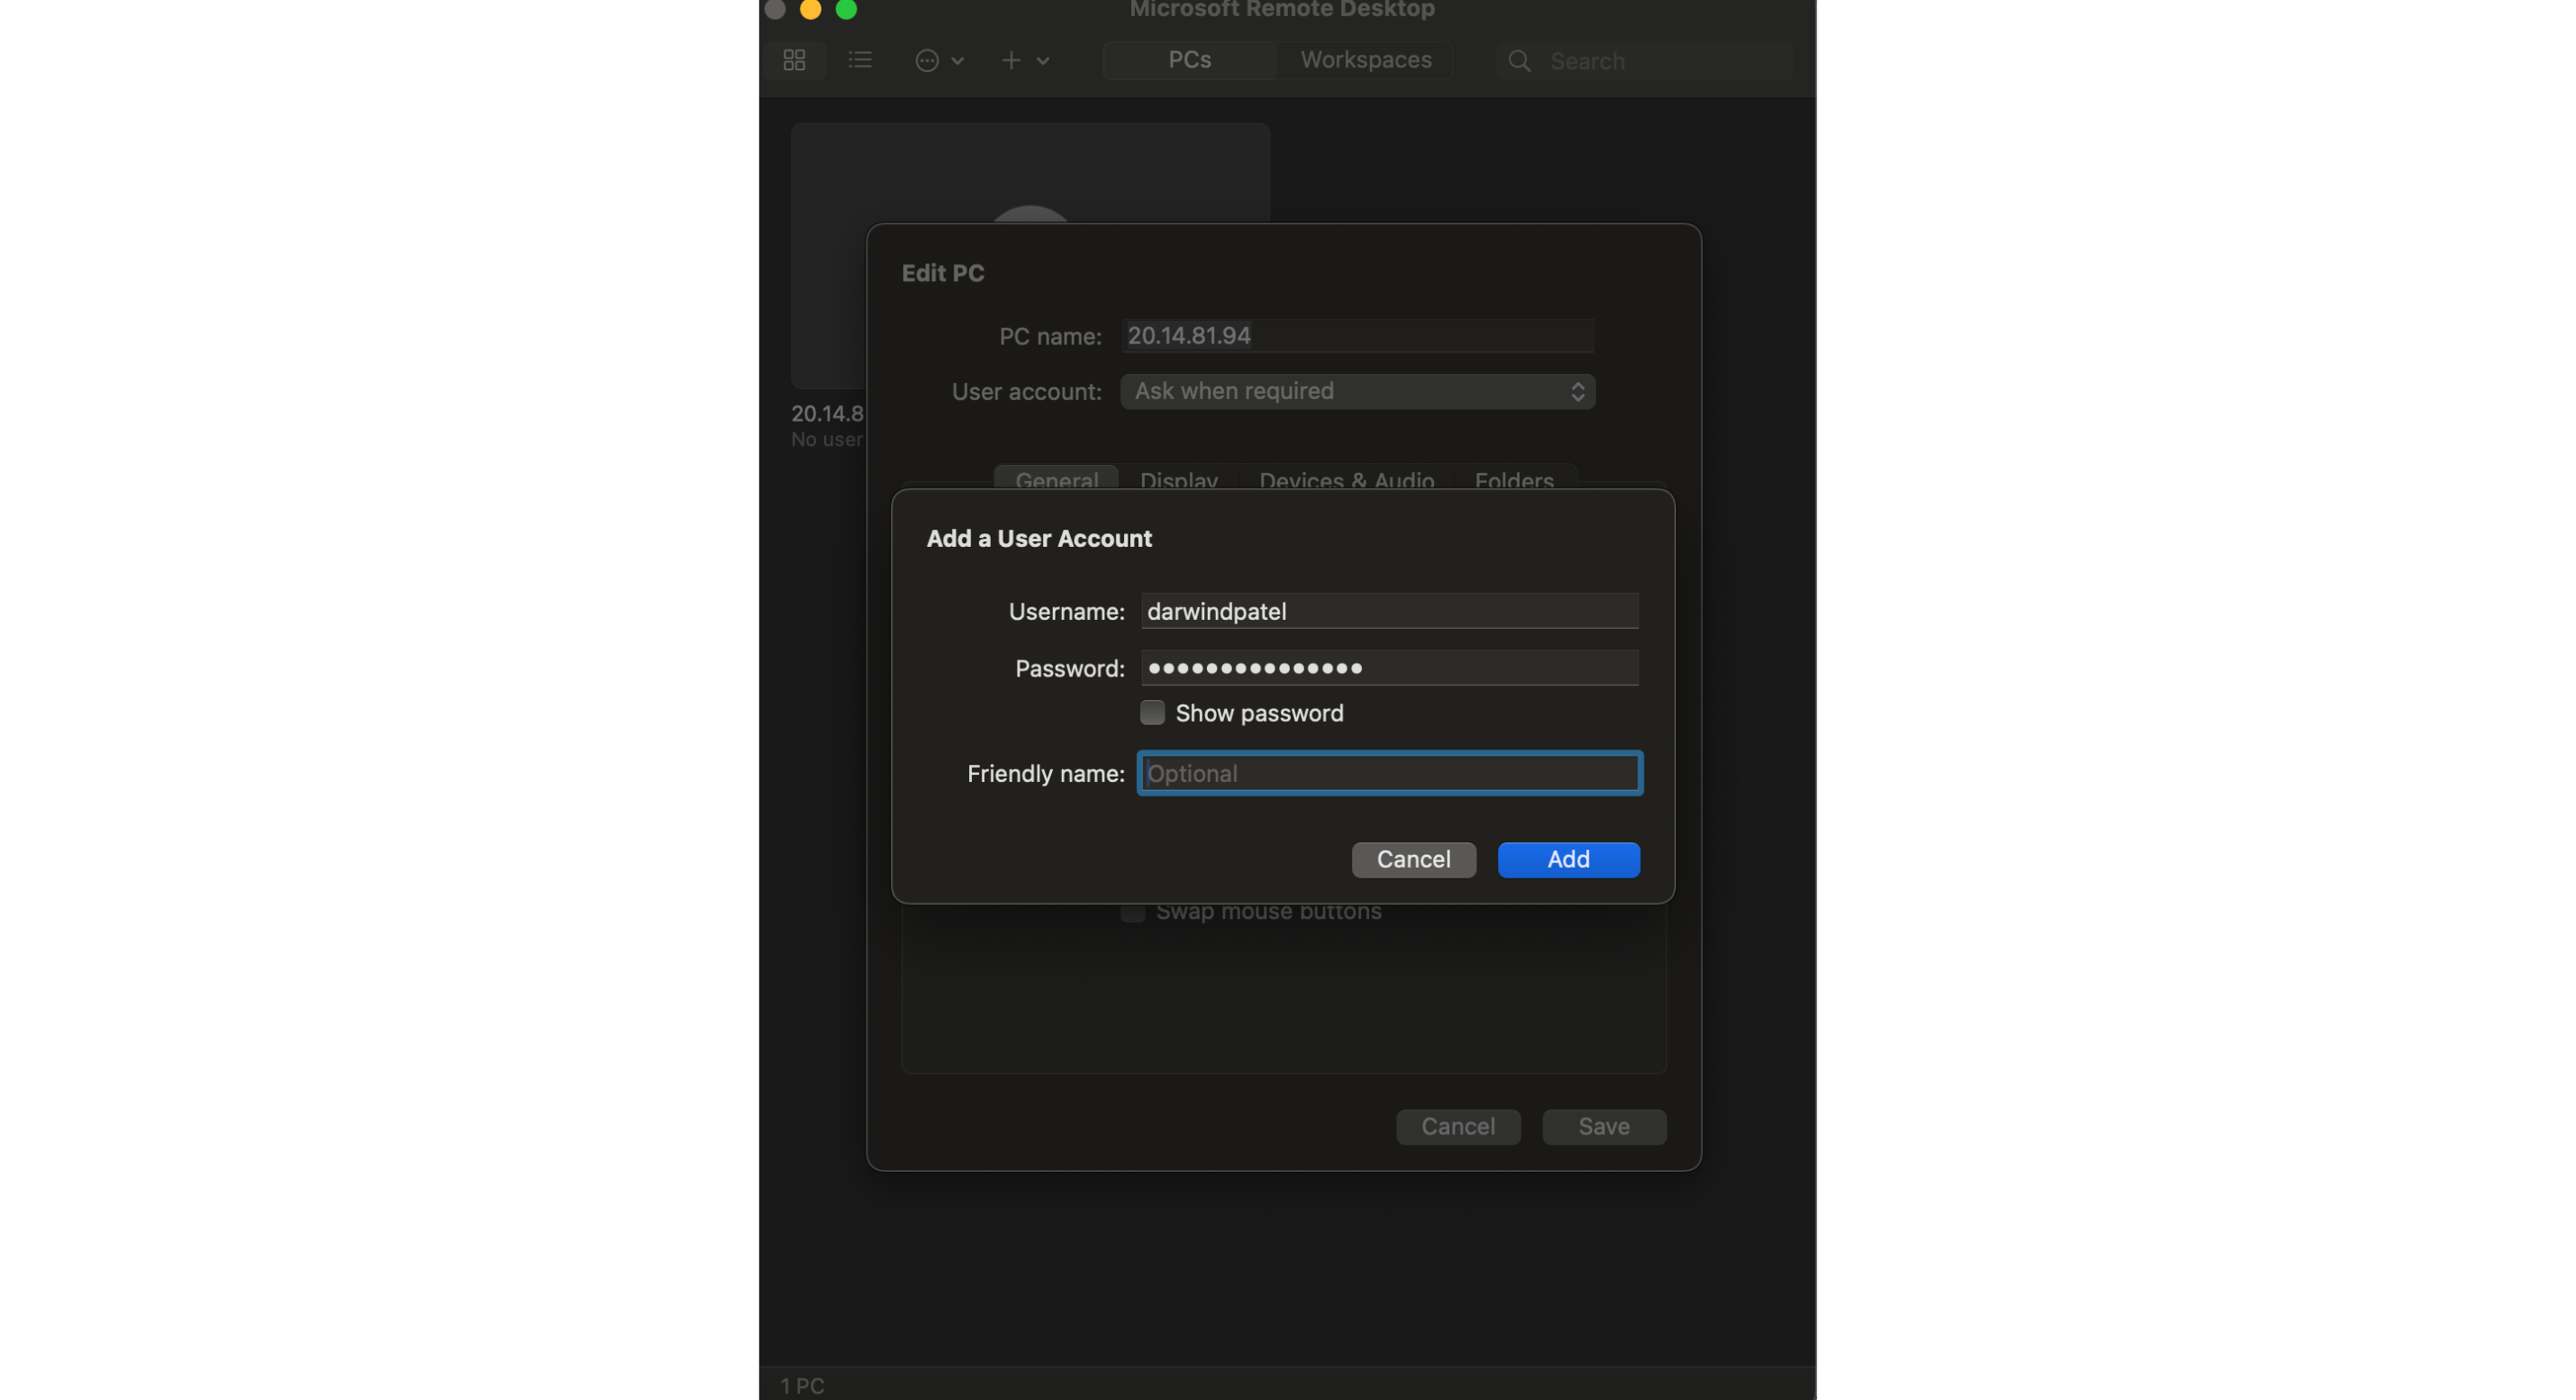
Task: Open the User account dropdown
Action: pos(1357,392)
